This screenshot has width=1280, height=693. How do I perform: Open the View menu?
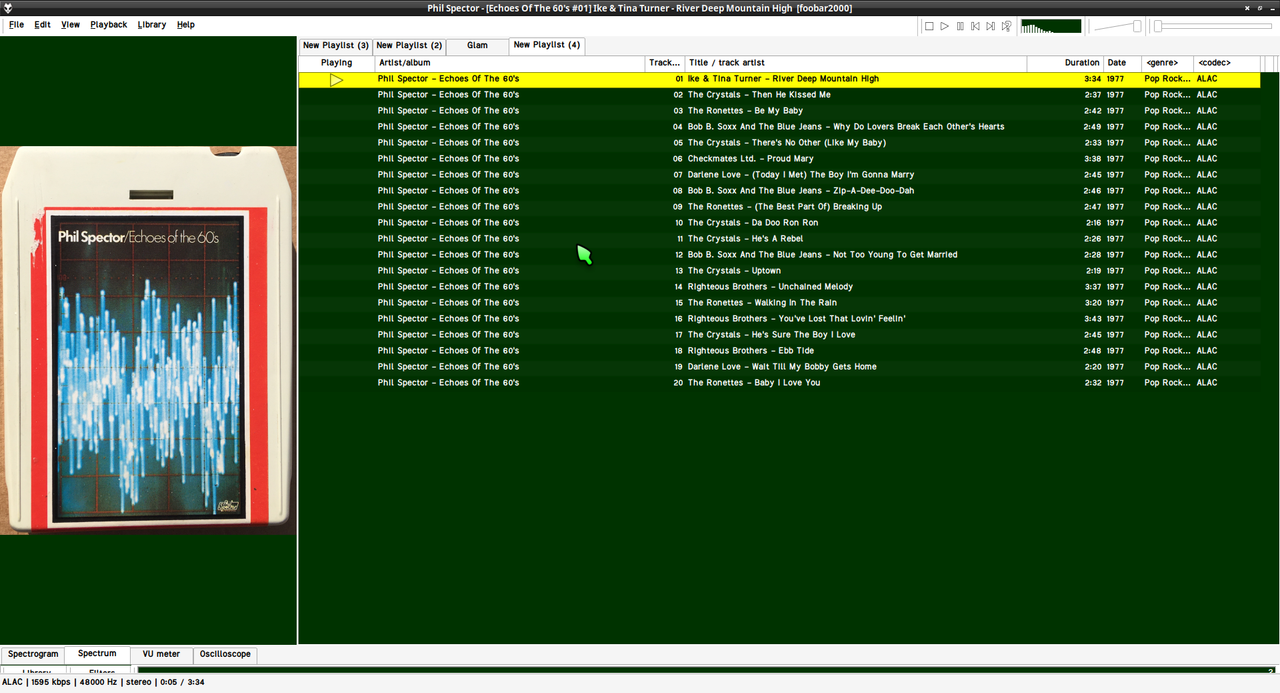click(x=70, y=24)
